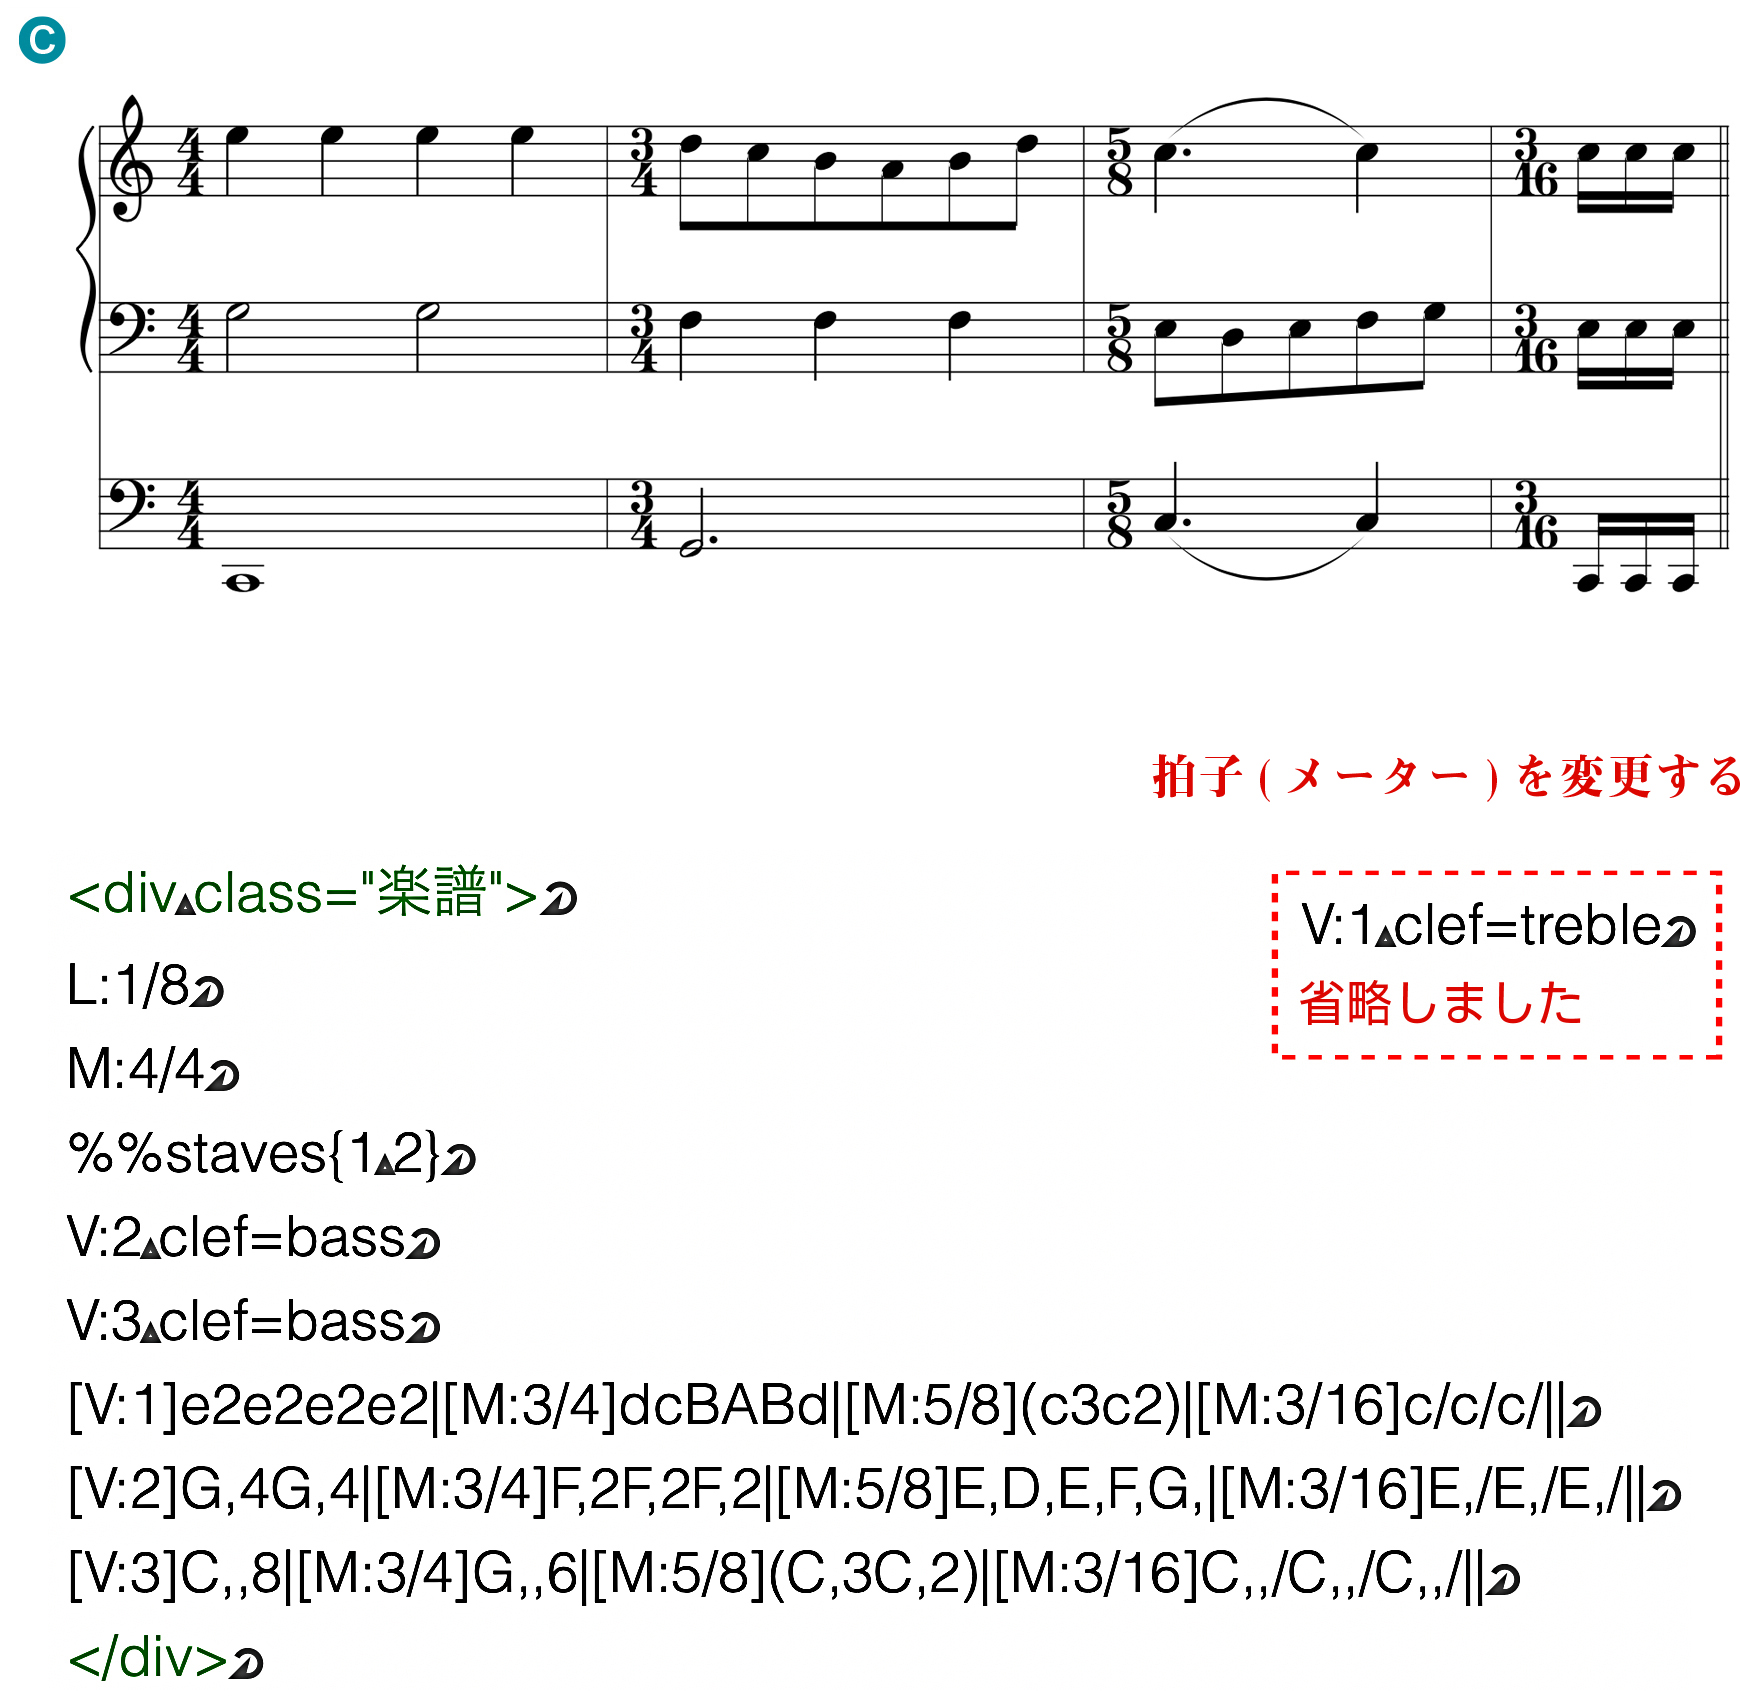The image size is (1740, 1700).
Task: Click the teal circled C icon
Action: coord(42,40)
